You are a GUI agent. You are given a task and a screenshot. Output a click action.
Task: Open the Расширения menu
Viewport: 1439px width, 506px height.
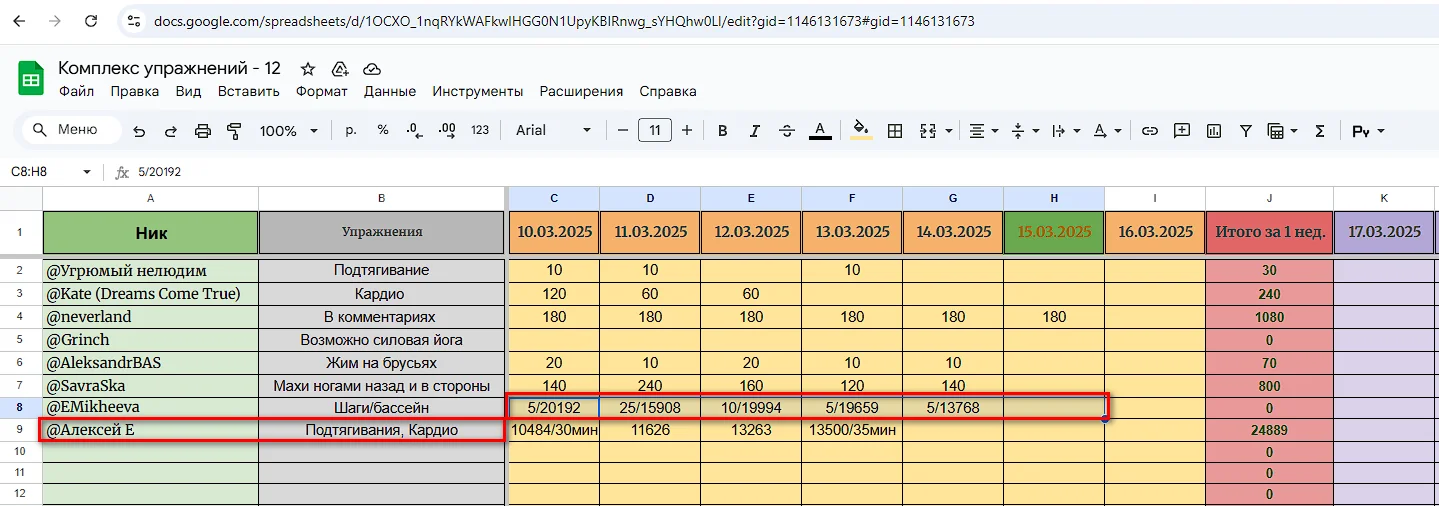pos(581,91)
